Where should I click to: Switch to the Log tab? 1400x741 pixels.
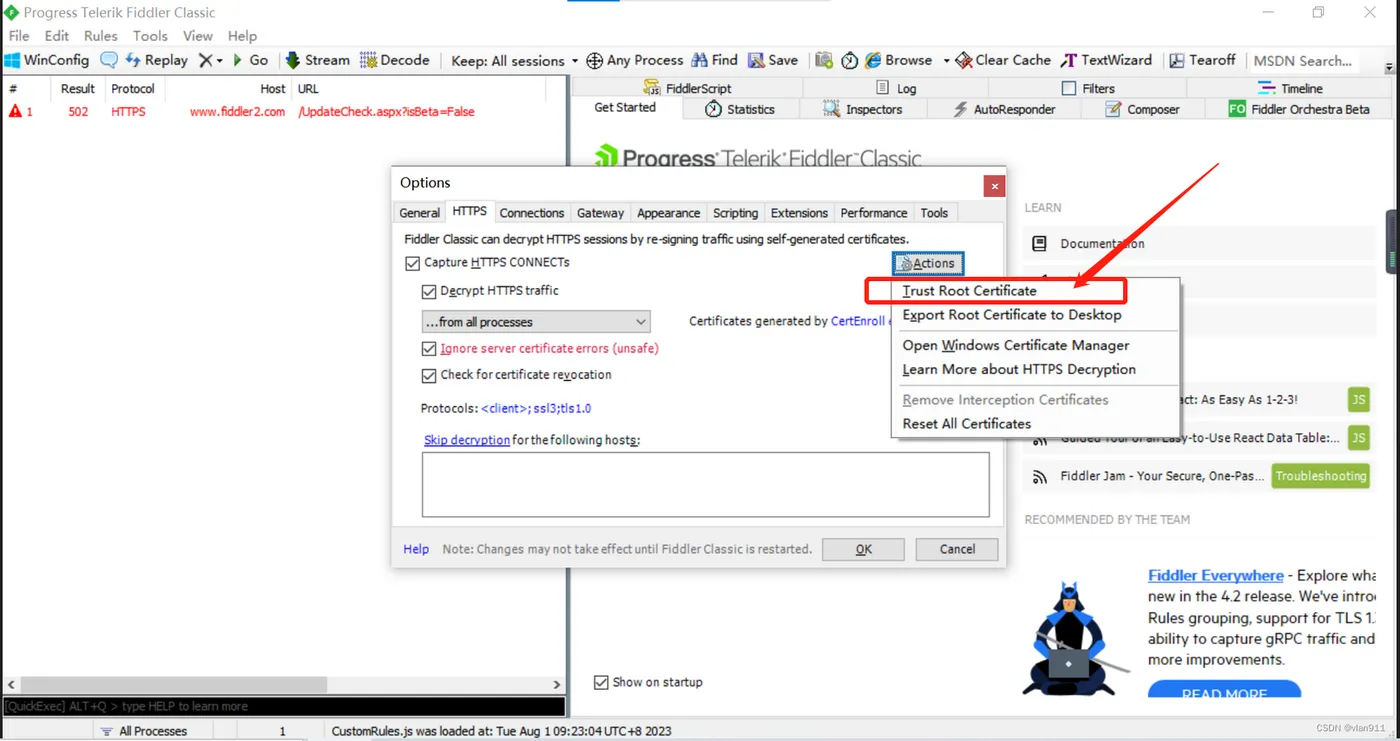point(896,88)
